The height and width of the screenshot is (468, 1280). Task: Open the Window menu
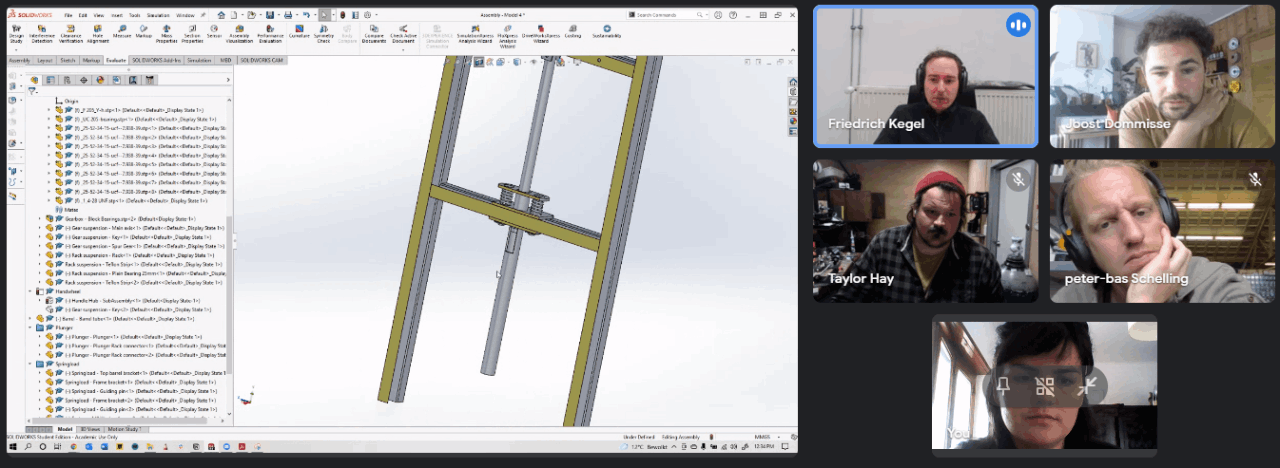click(185, 16)
